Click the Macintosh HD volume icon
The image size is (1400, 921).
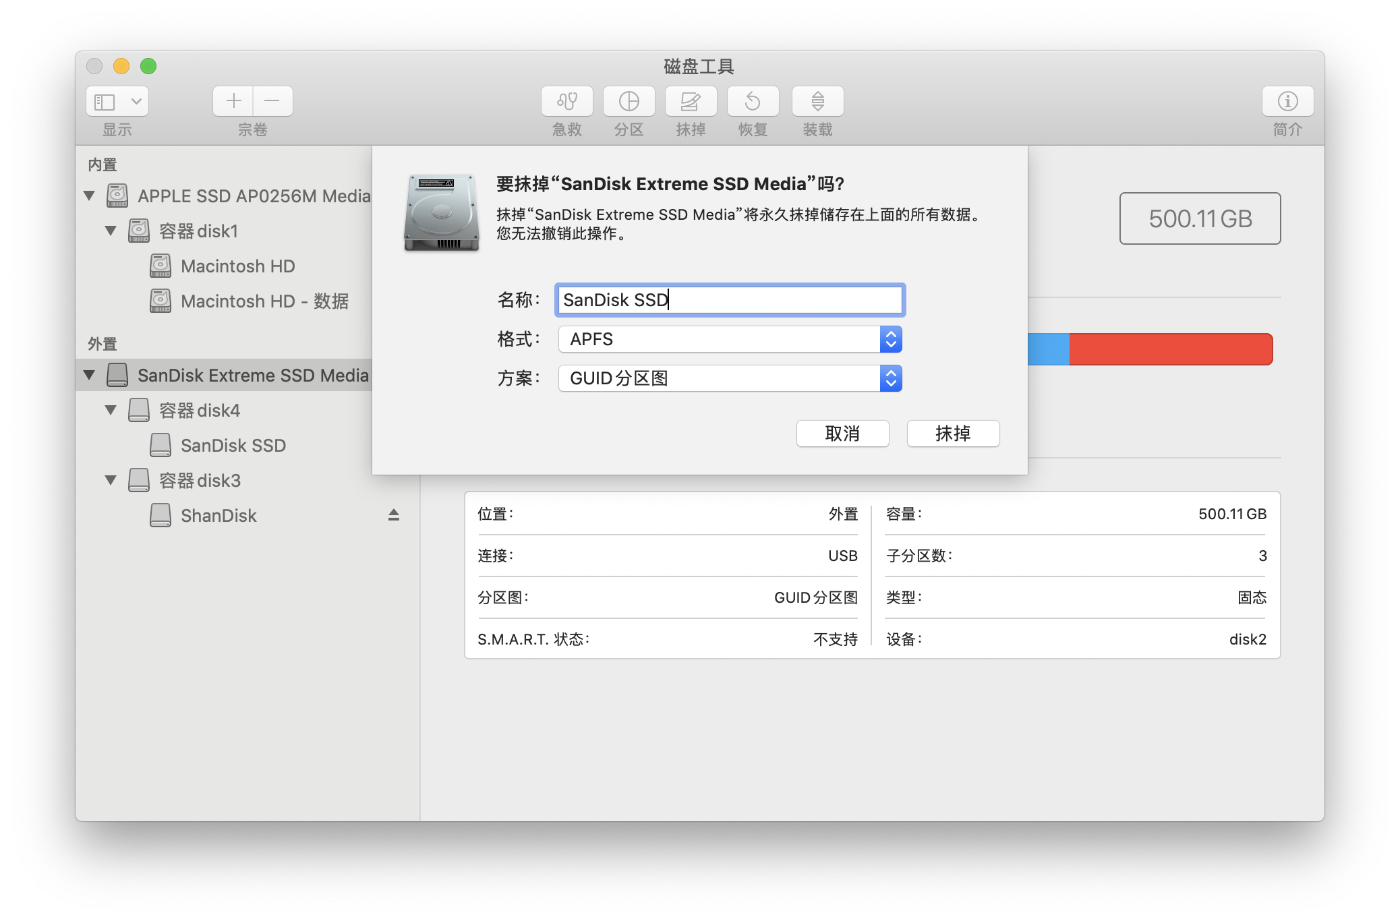[x=160, y=266]
